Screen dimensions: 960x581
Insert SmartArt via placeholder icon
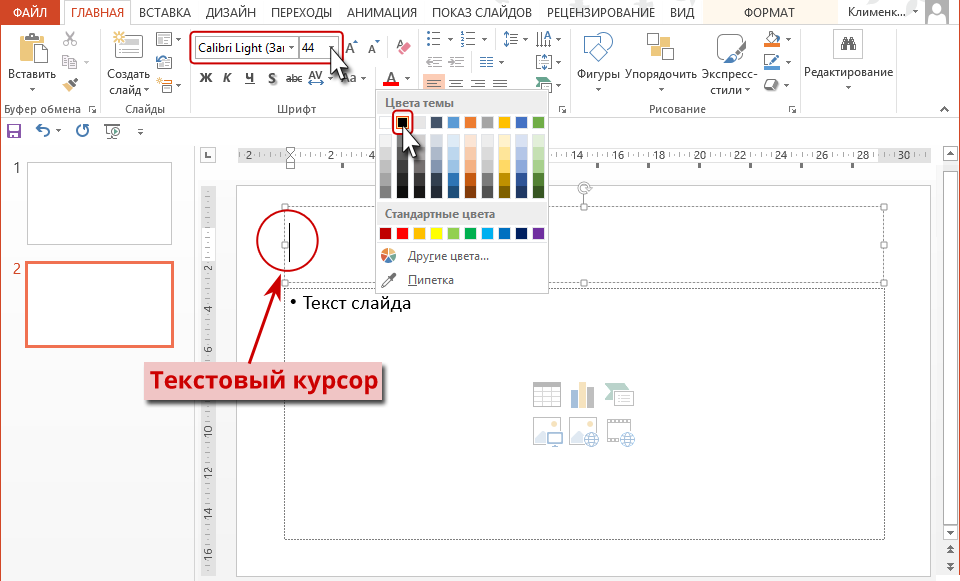pos(619,395)
